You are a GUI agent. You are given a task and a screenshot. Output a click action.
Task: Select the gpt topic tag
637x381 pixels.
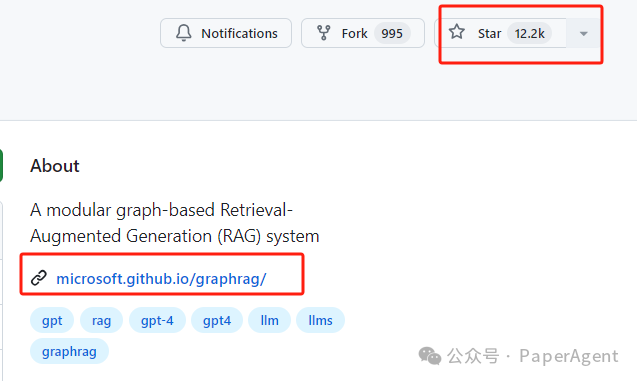click(52, 320)
